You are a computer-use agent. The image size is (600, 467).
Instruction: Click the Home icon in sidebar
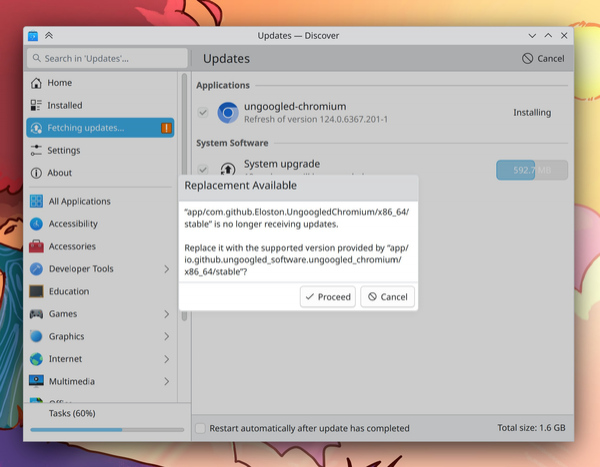(x=37, y=83)
